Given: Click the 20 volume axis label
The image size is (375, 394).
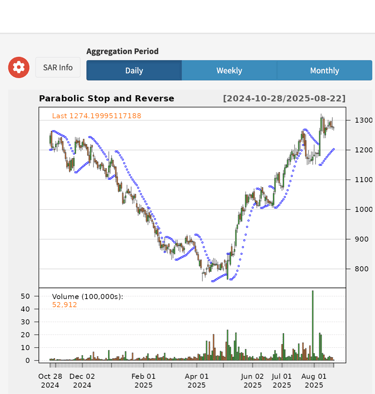Looking at the screenshot, I should point(25,335).
